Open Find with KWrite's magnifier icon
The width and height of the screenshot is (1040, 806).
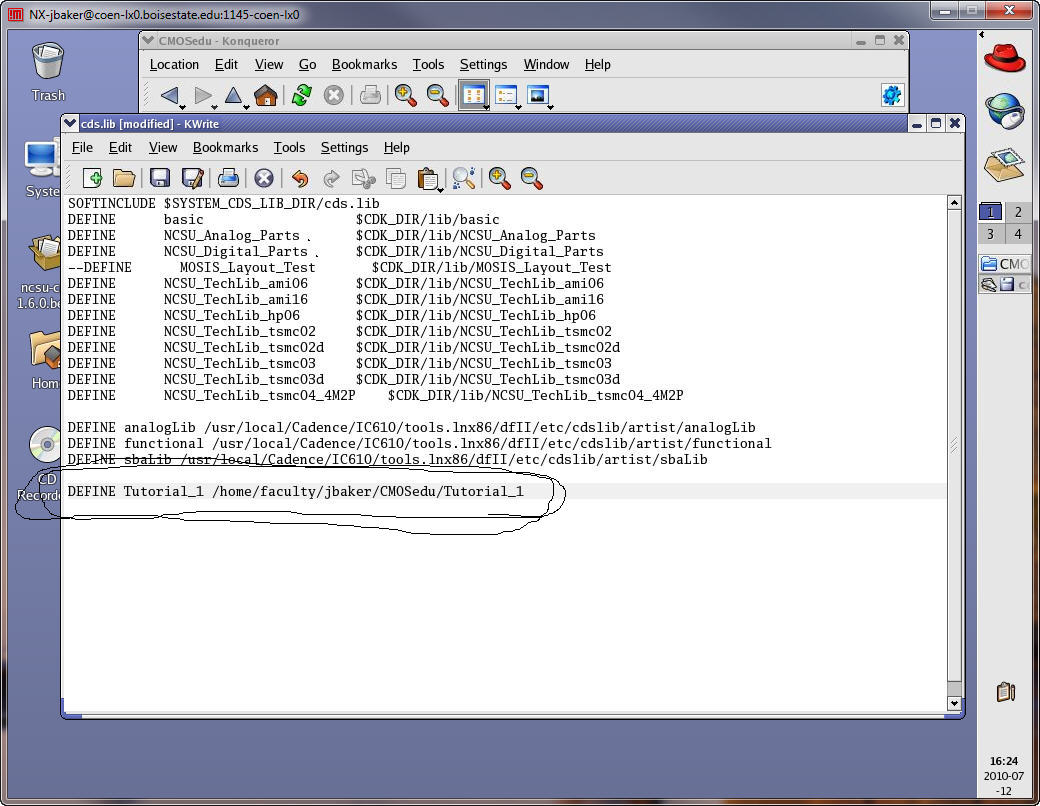(x=464, y=178)
